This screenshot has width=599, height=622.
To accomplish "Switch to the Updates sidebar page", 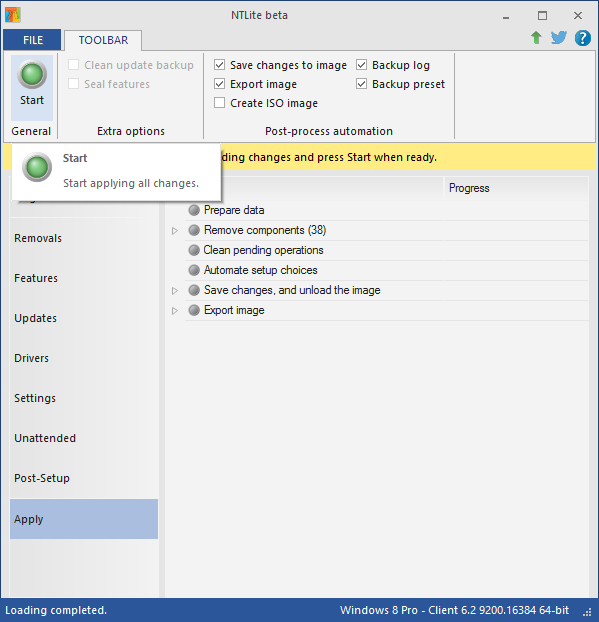I will pos(84,318).
